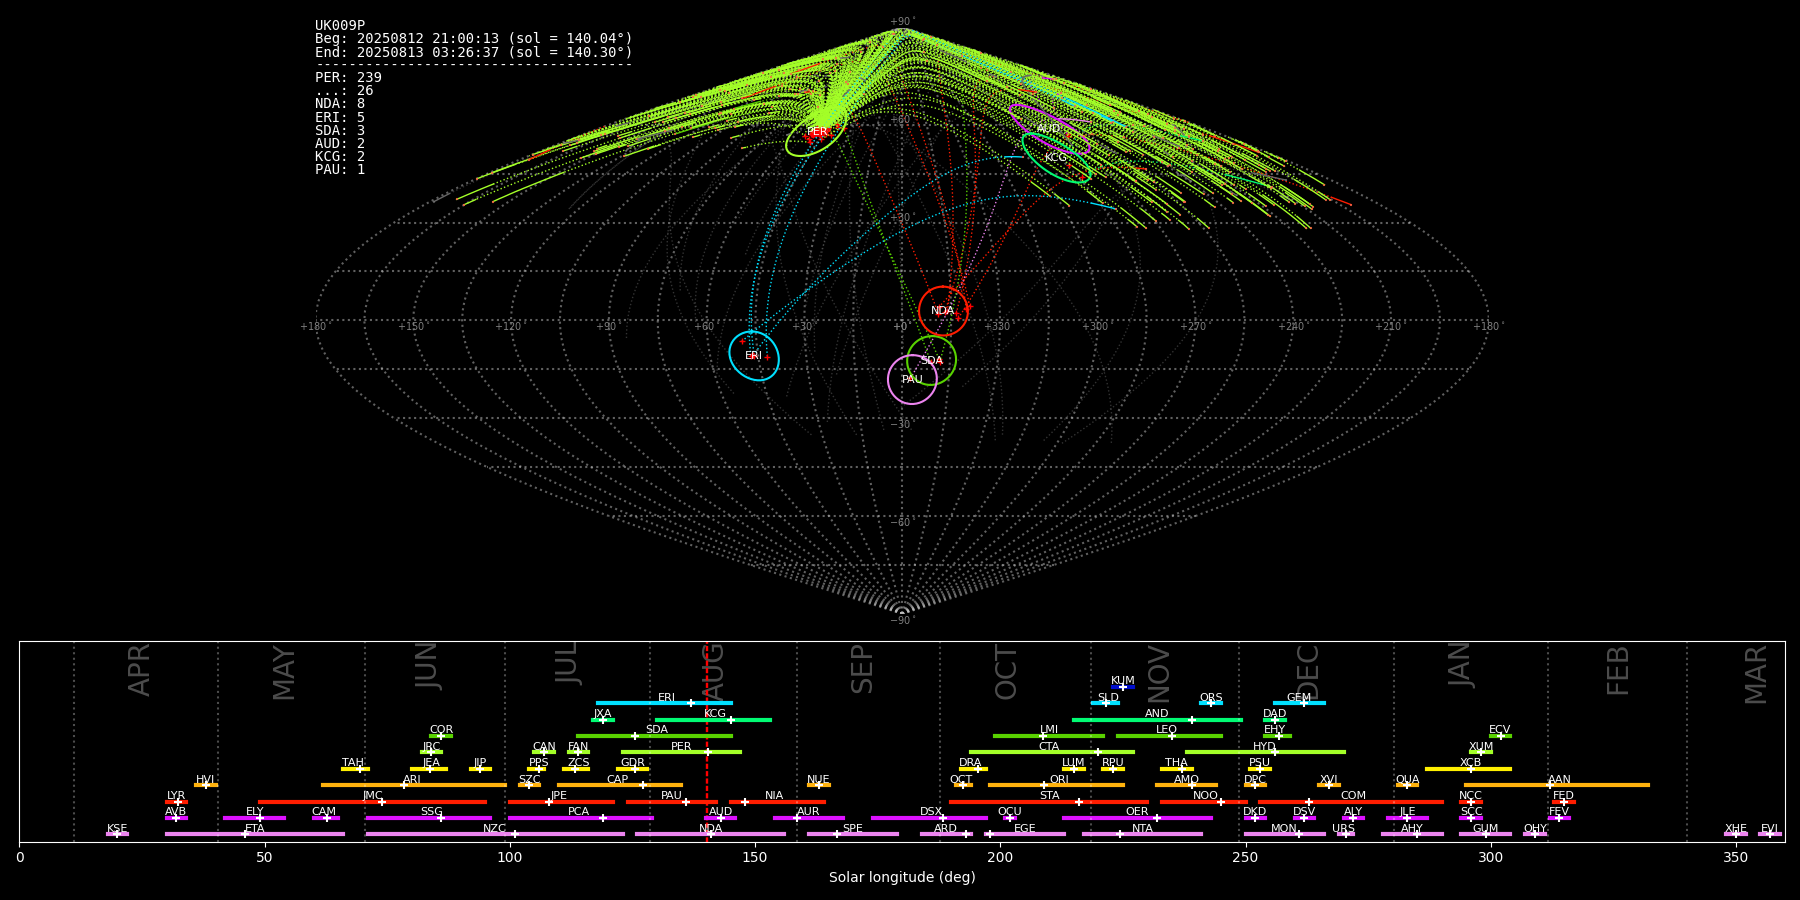
Task: Click the SPE shower bar in the timeline
Action: tap(853, 834)
